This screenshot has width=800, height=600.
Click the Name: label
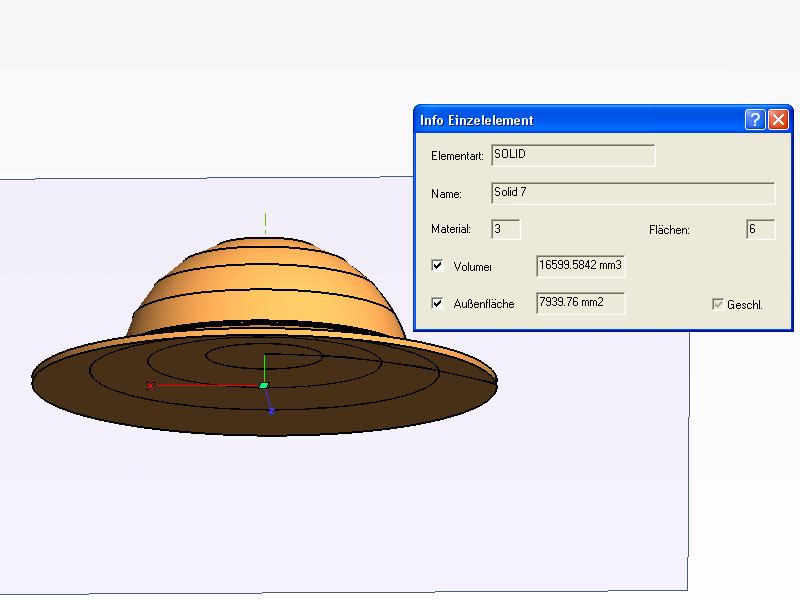tap(446, 194)
